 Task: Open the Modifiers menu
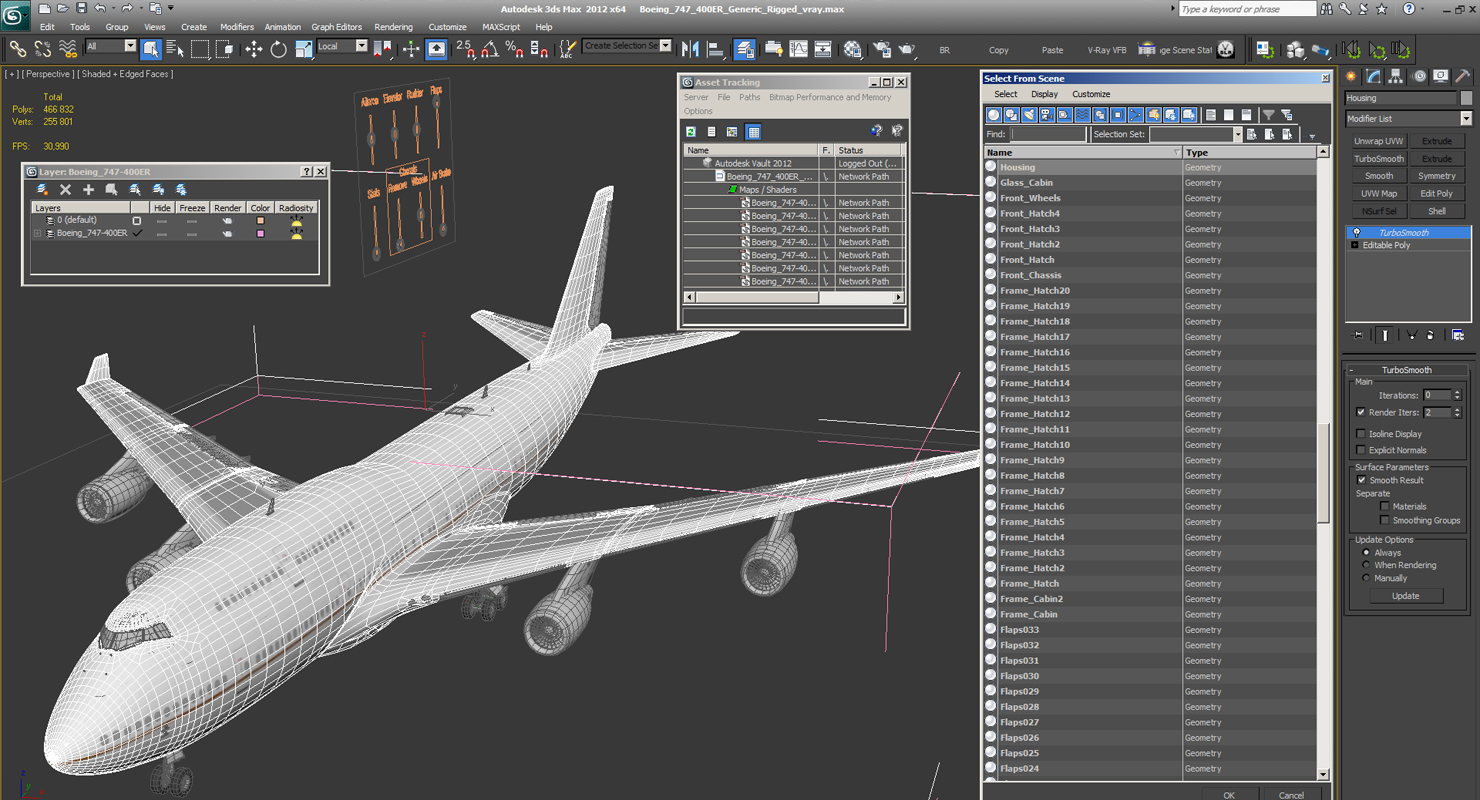tap(237, 27)
